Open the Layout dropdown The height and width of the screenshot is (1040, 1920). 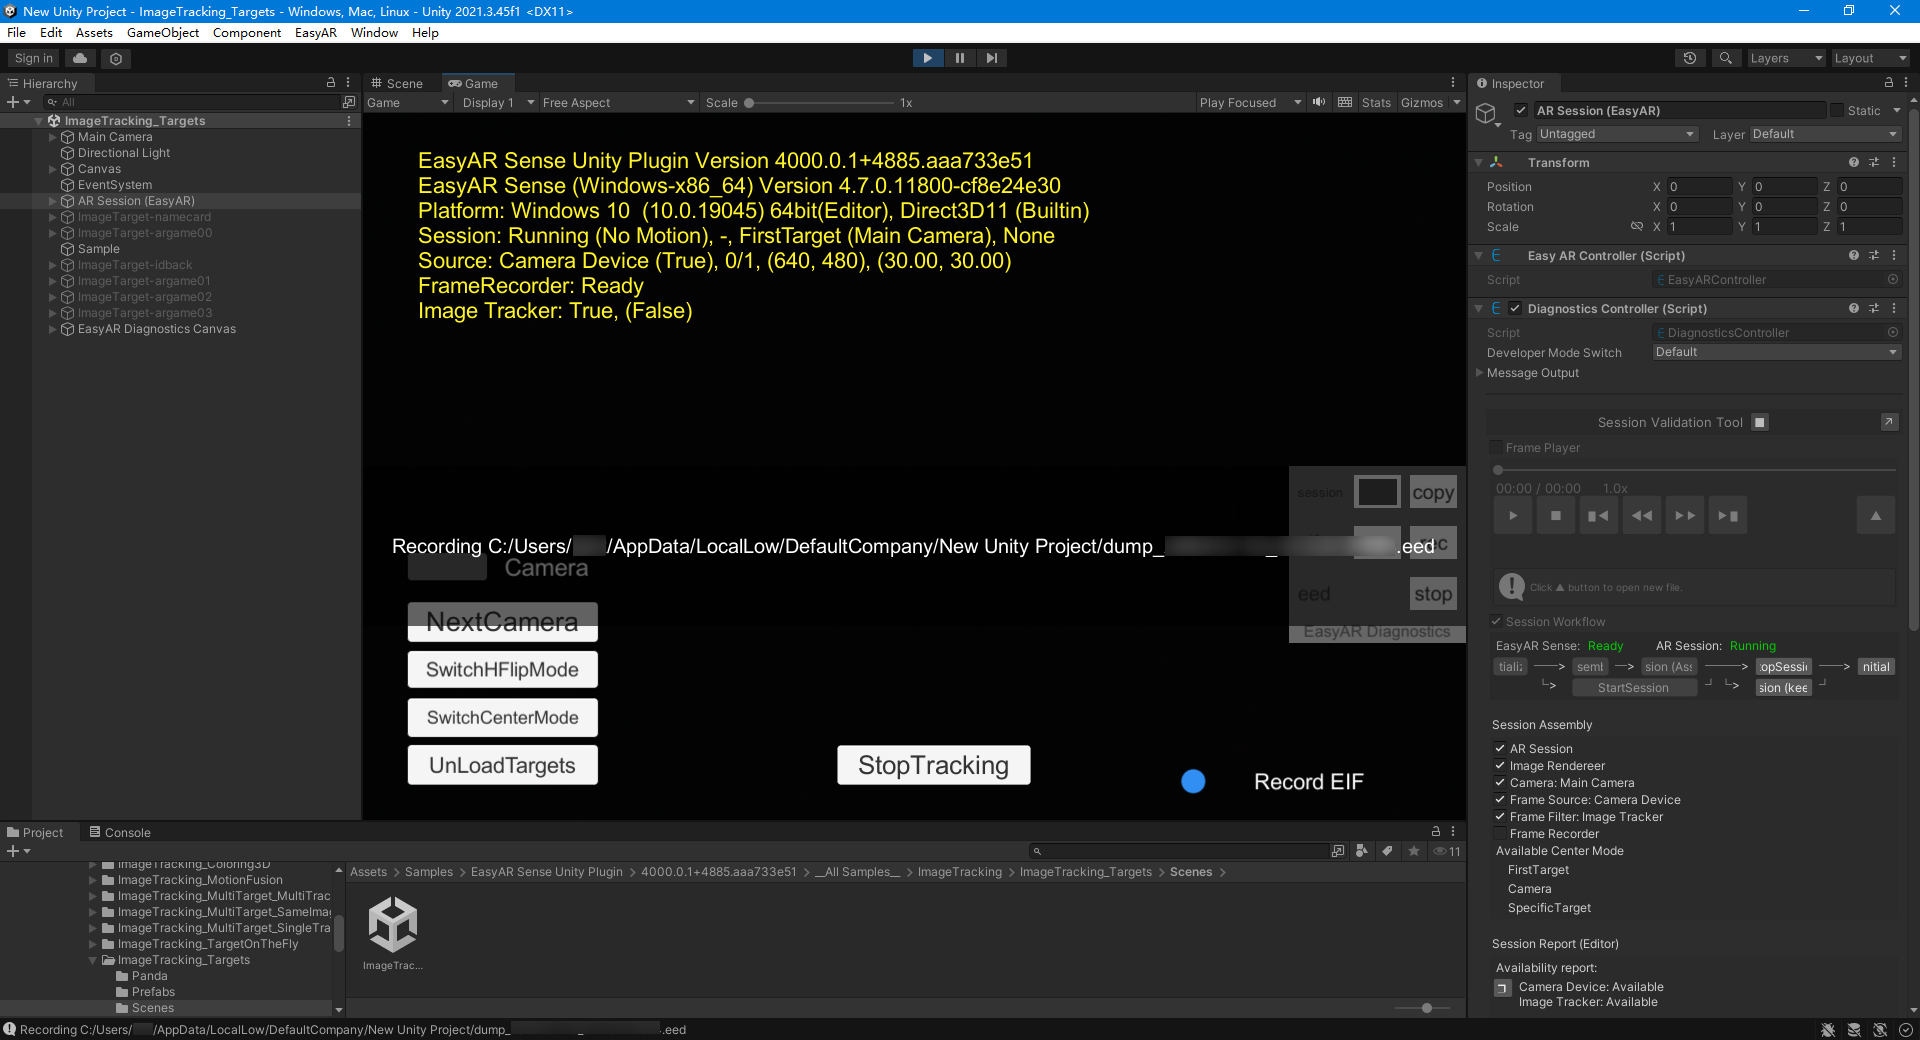[1868, 57]
